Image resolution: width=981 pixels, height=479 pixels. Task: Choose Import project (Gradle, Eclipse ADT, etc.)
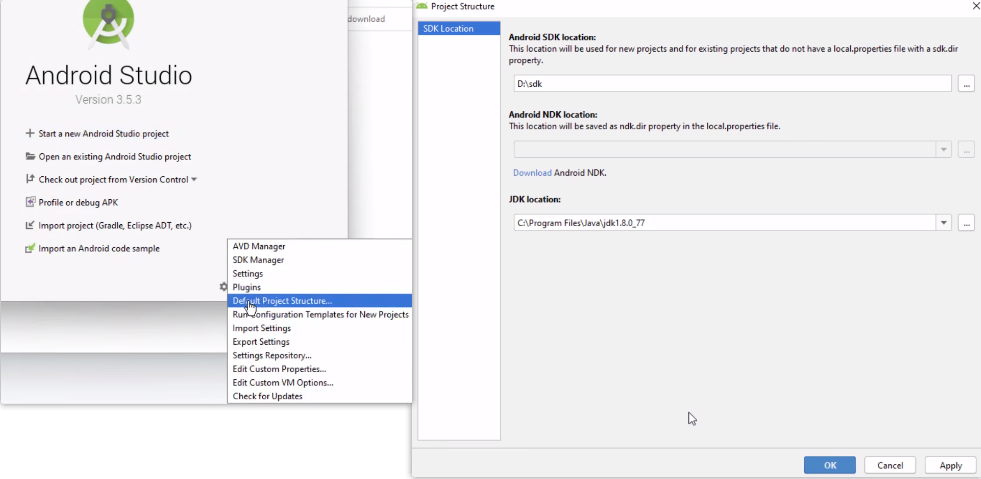click(115, 225)
